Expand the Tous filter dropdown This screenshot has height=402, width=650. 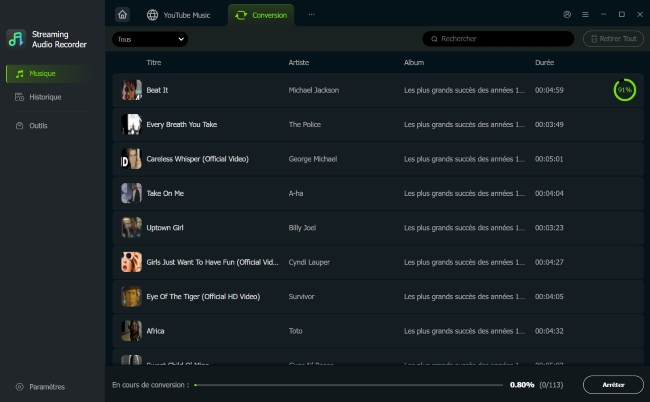click(150, 39)
